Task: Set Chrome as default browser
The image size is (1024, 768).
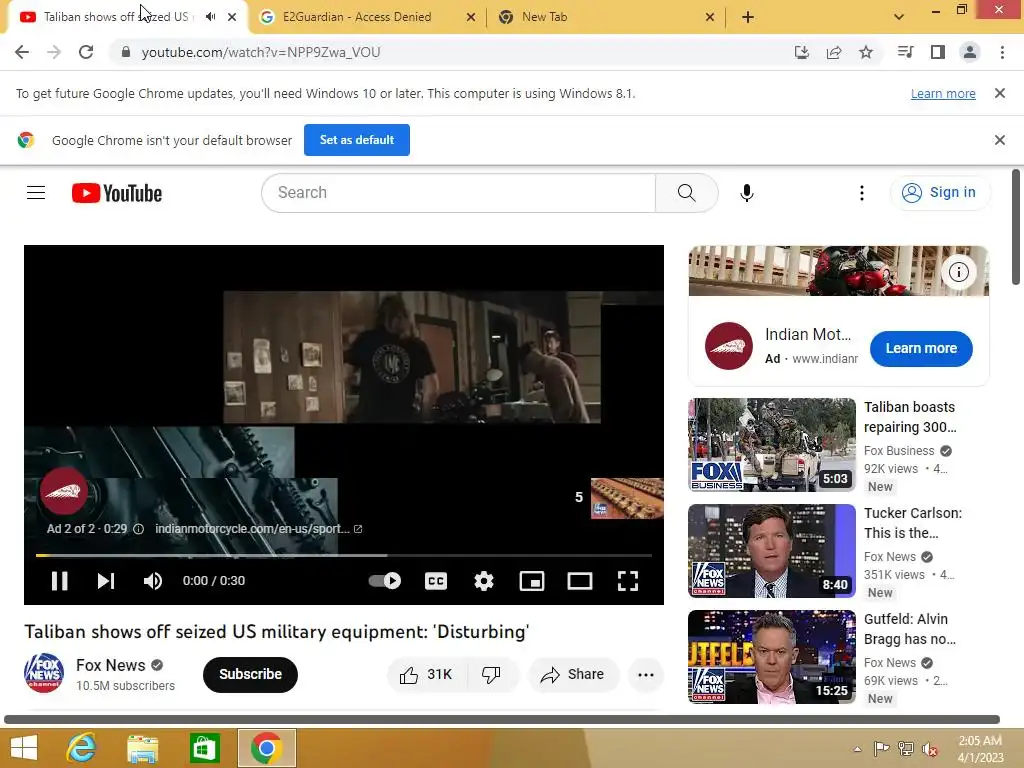Action: pyautogui.click(x=357, y=140)
